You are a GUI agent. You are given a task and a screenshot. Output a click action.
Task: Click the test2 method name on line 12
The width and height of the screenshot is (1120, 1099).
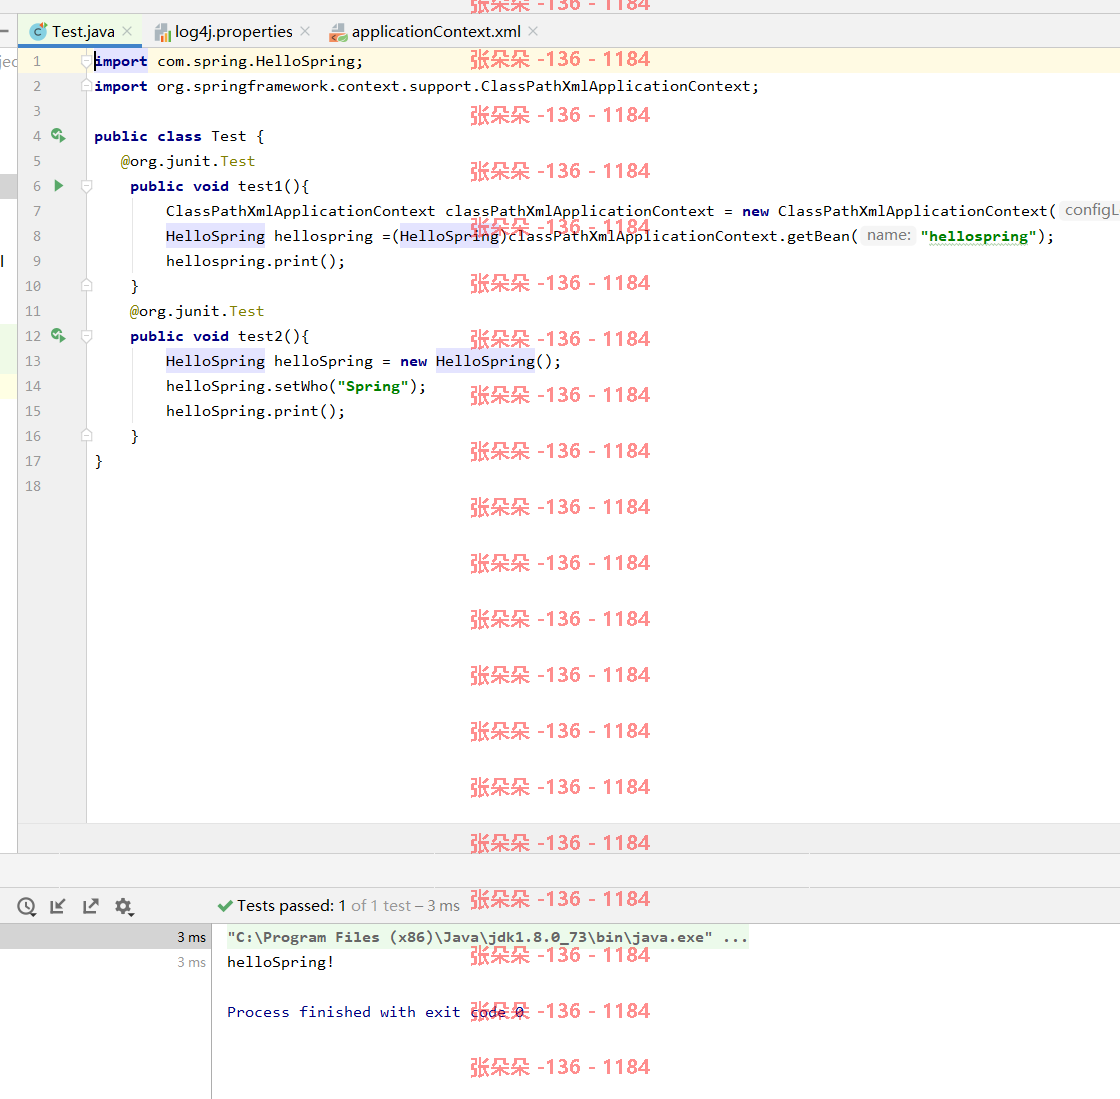(x=260, y=336)
